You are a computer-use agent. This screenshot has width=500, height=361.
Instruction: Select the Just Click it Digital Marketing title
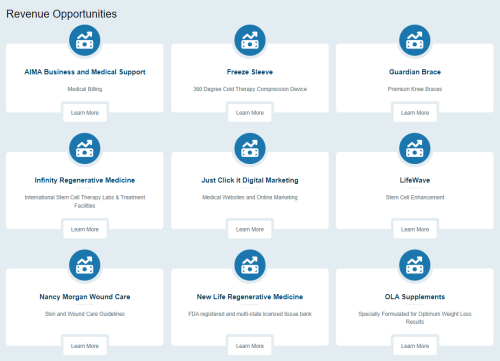click(250, 180)
